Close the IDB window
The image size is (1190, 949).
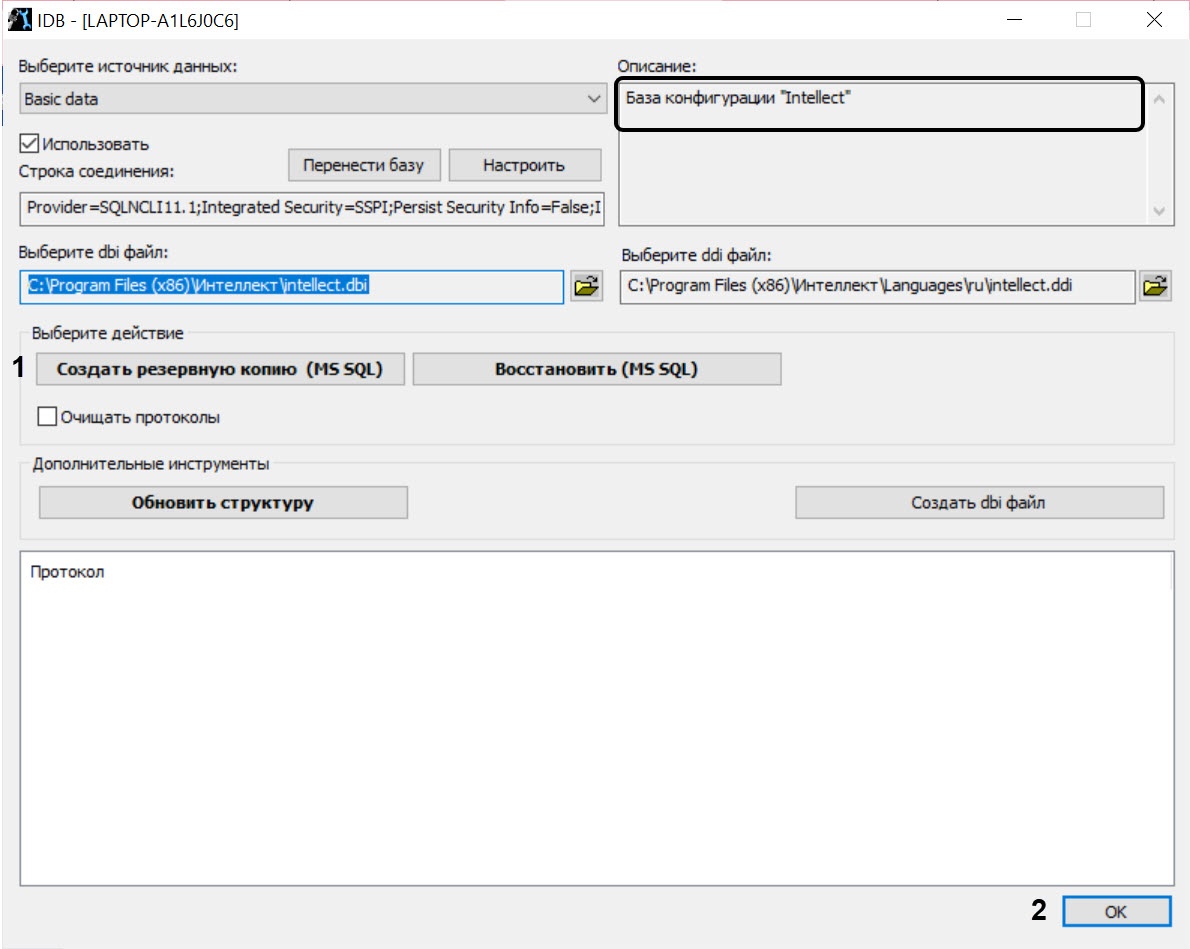(1153, 20)
